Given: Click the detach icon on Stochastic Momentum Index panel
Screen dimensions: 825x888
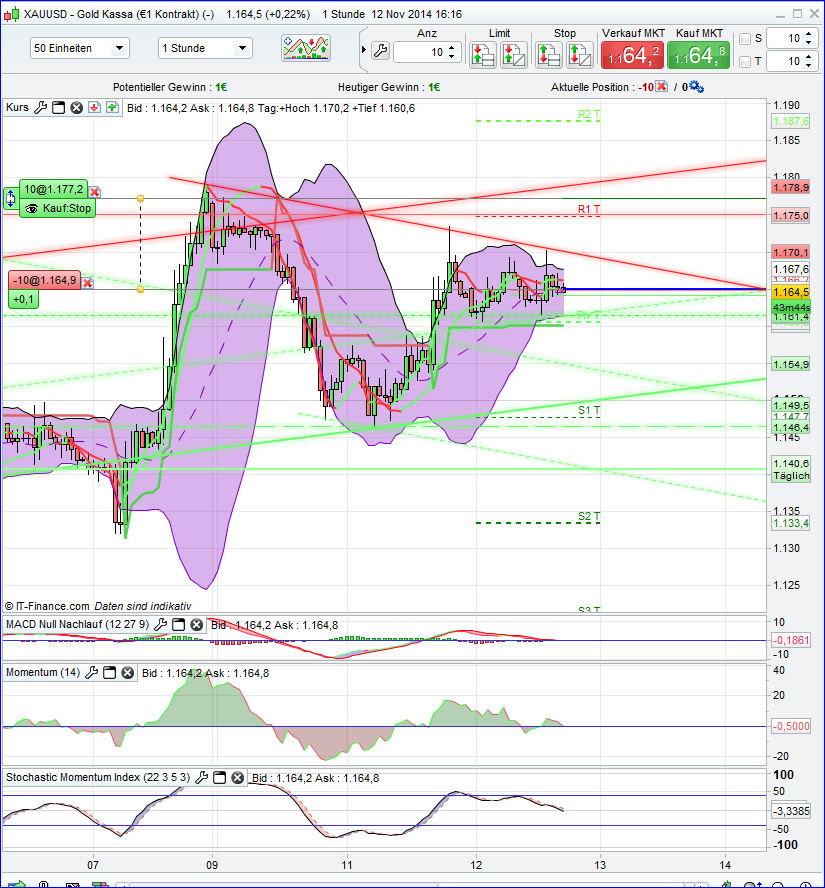Looking at the screenshot, I should coord(217,778).
